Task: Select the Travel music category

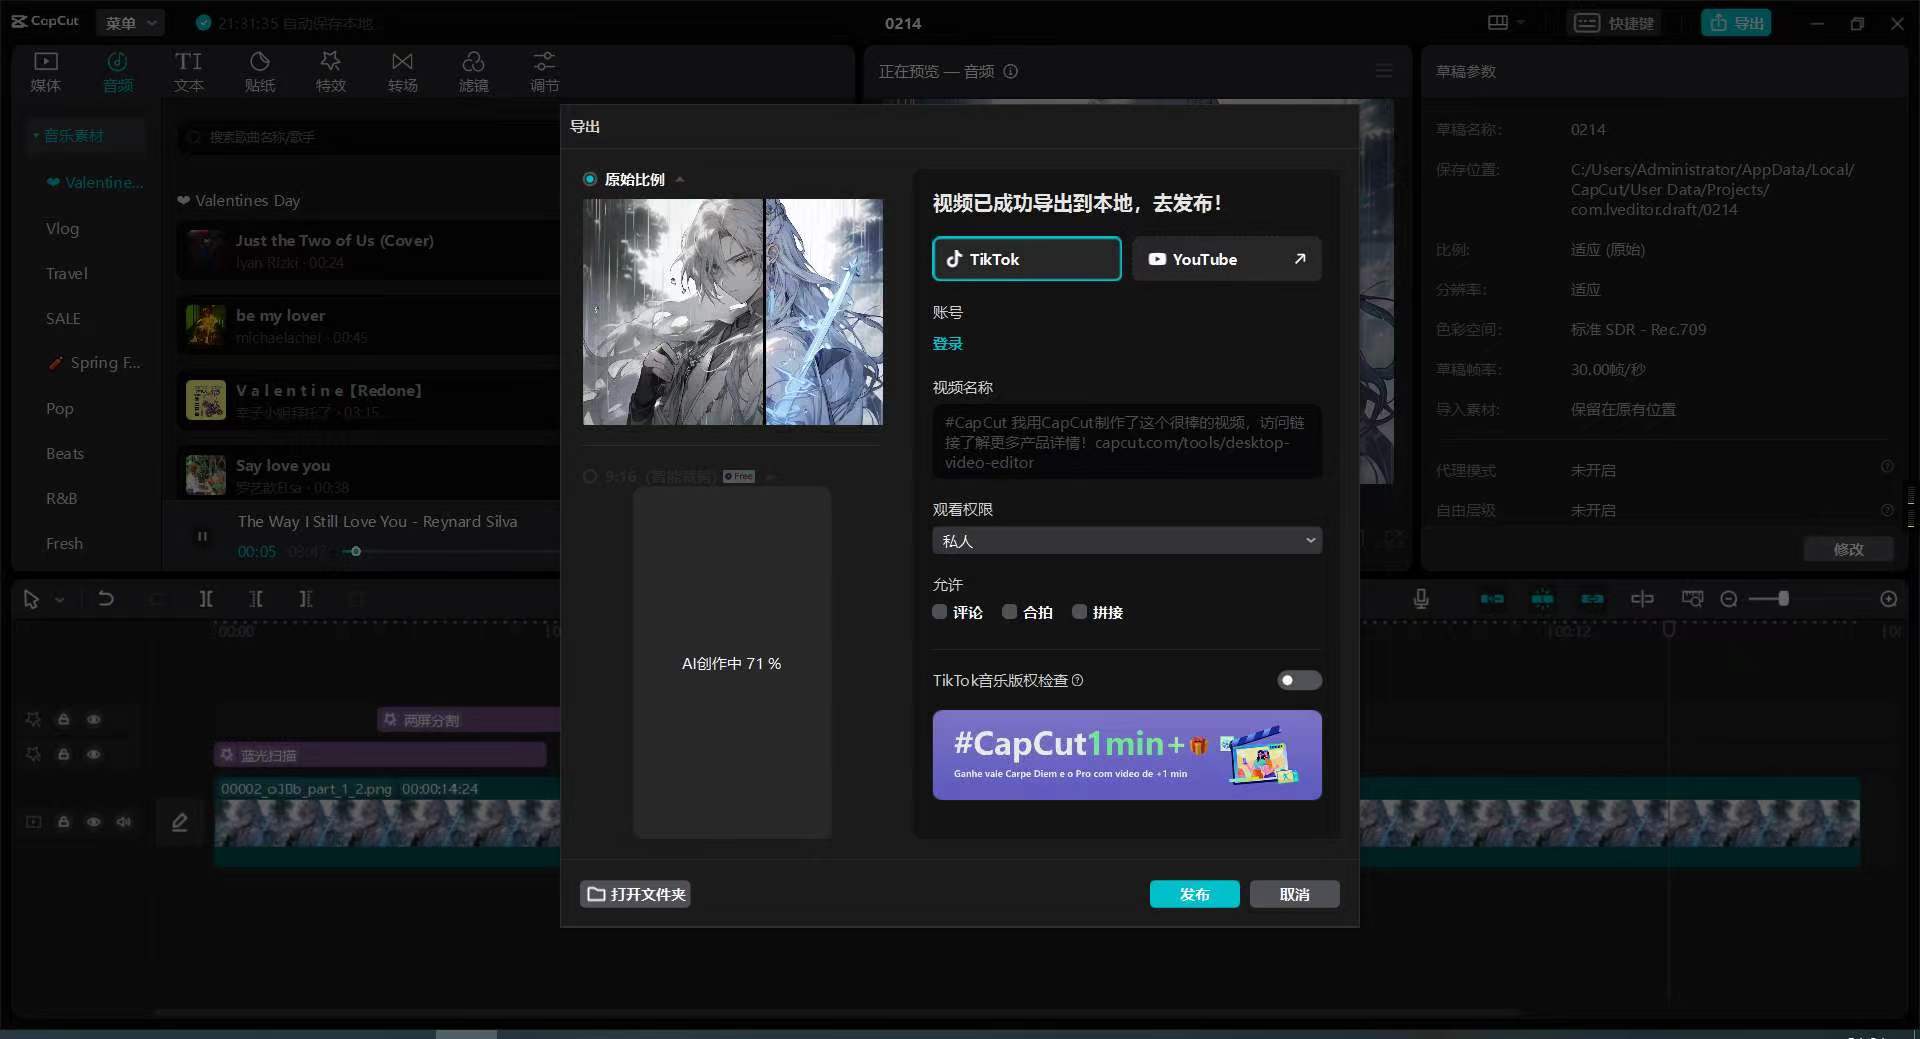Action: tap(66, 273)
